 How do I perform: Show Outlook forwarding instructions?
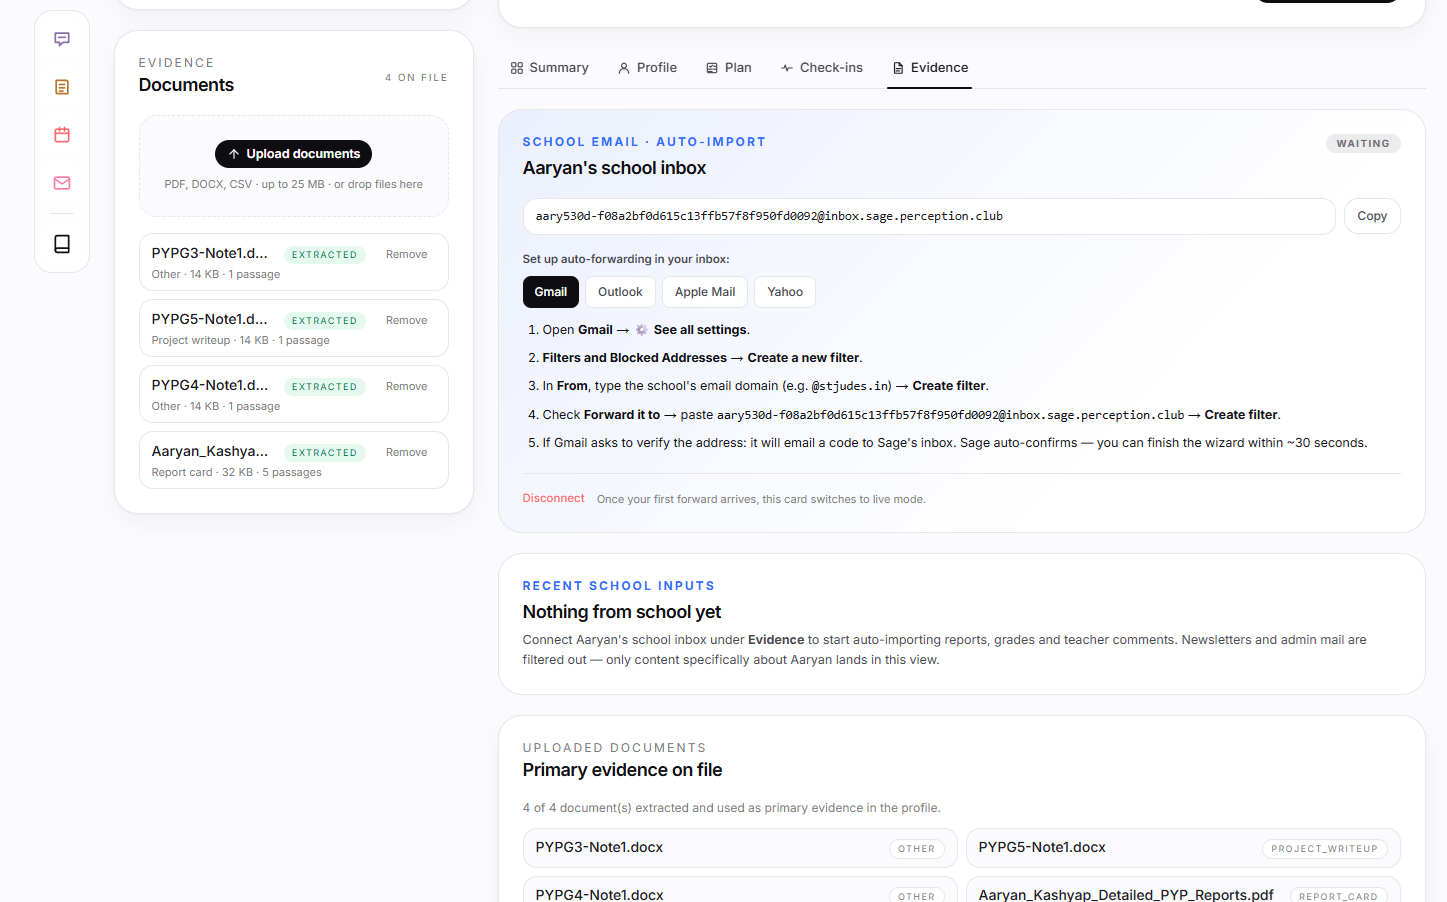(x=620, y=292)
